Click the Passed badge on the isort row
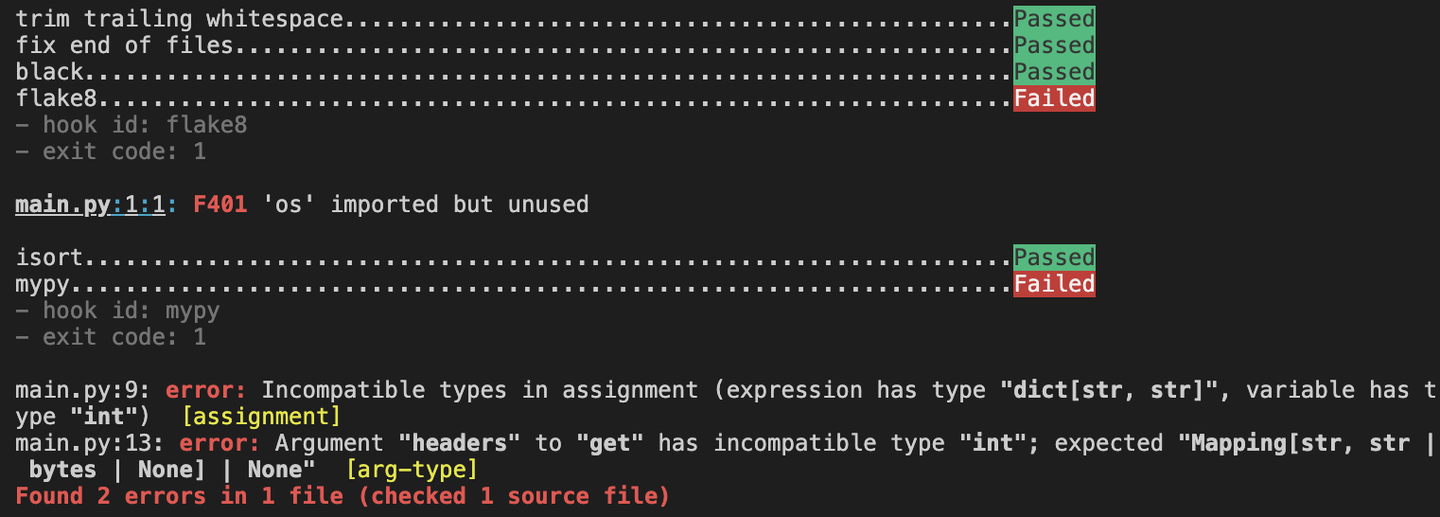The height and width of the screenshot is (517, 1440). [1054, 258]
